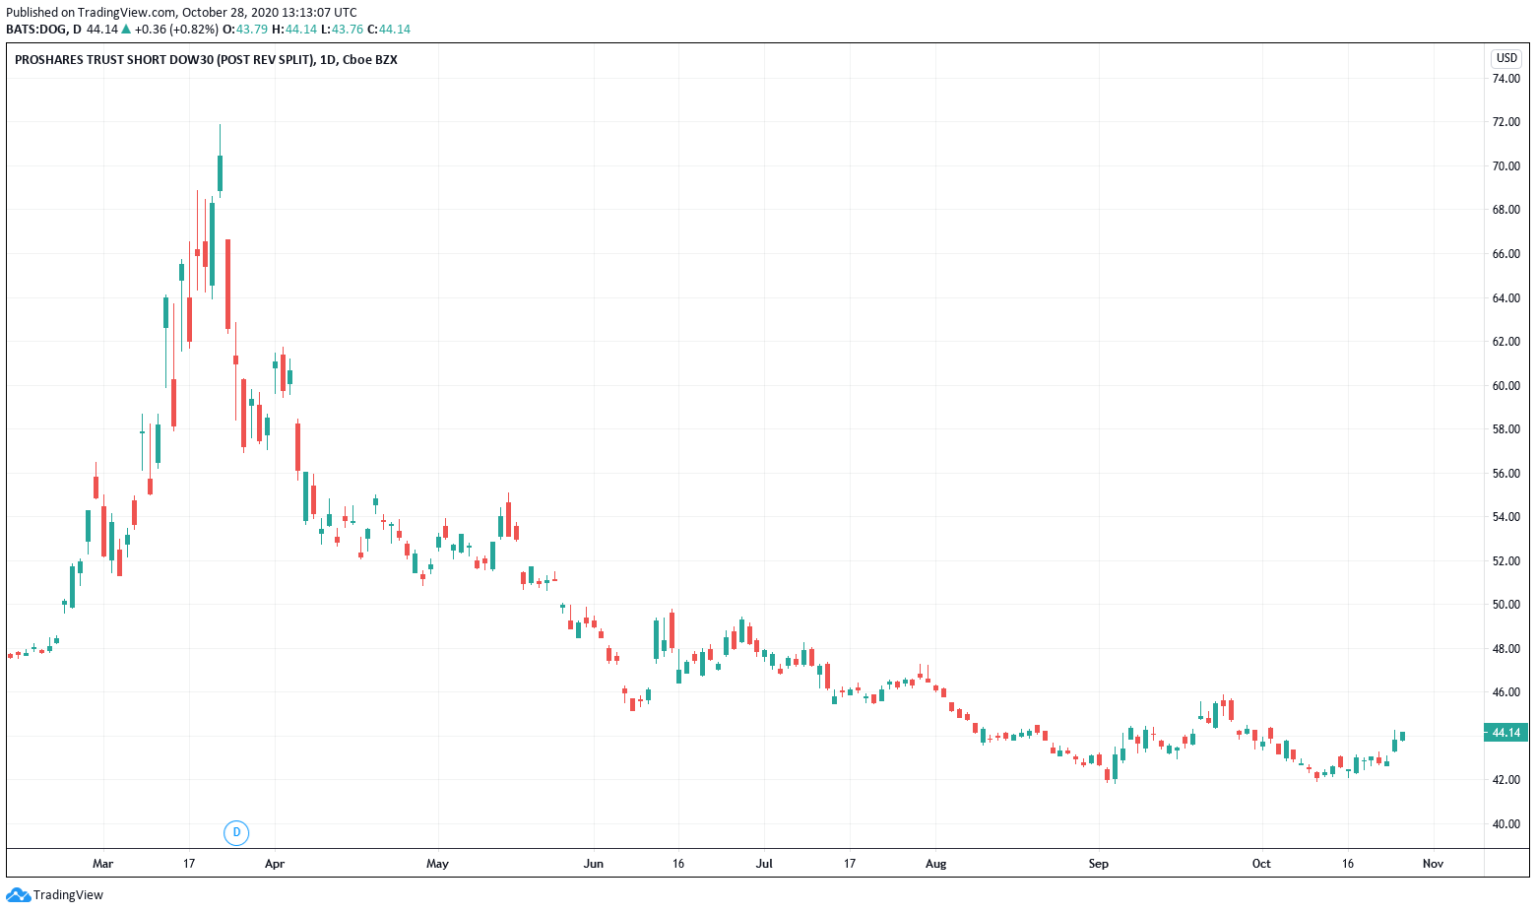This screenshot has width=1536, height=913.
Task: Click the circled D marker below the chart
Action: (x=236, y=831)
